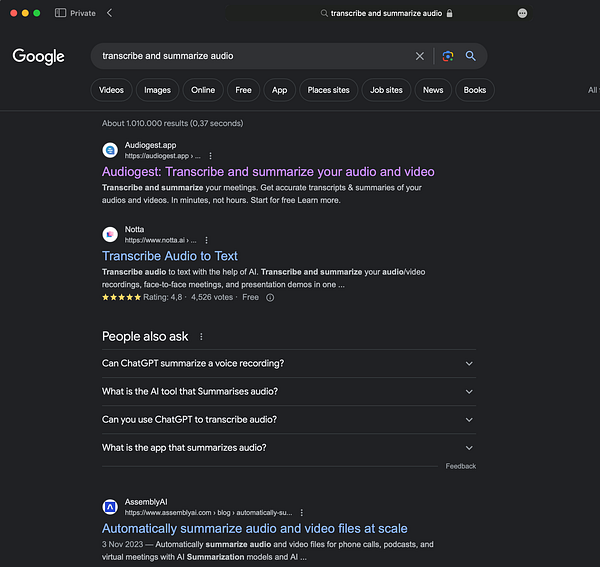This screenshot has width=600, height=567.
Task: Click the Google logo
Action: tap(38, 56)
